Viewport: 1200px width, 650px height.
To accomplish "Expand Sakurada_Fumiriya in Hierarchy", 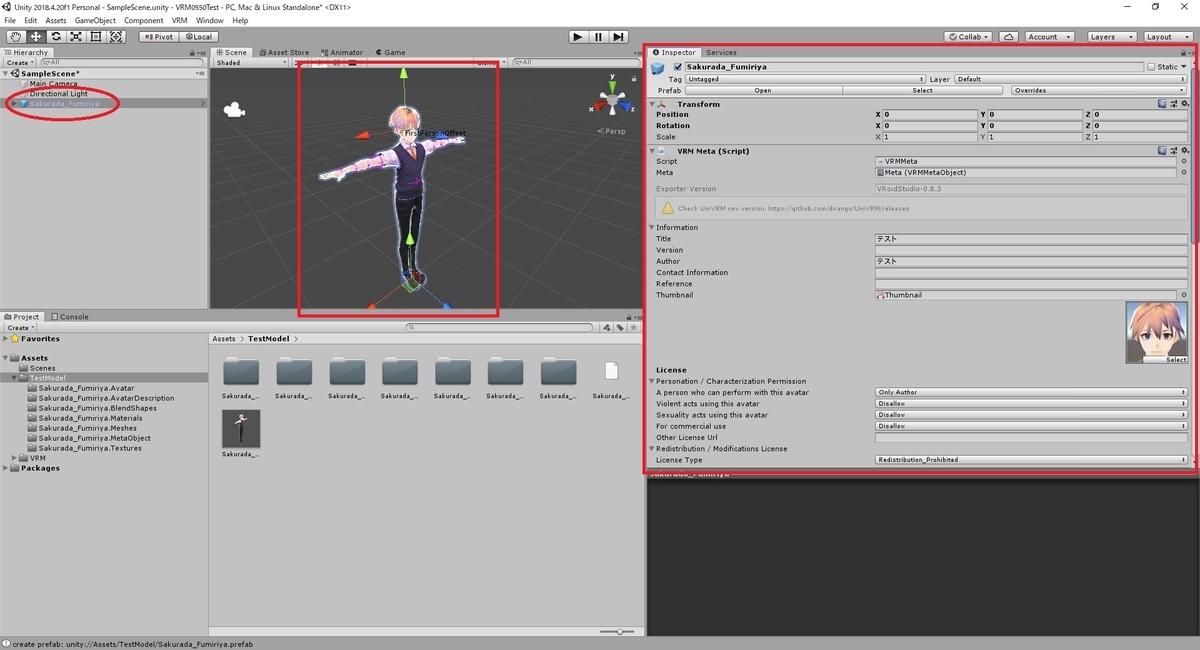I will coord(14,103).
